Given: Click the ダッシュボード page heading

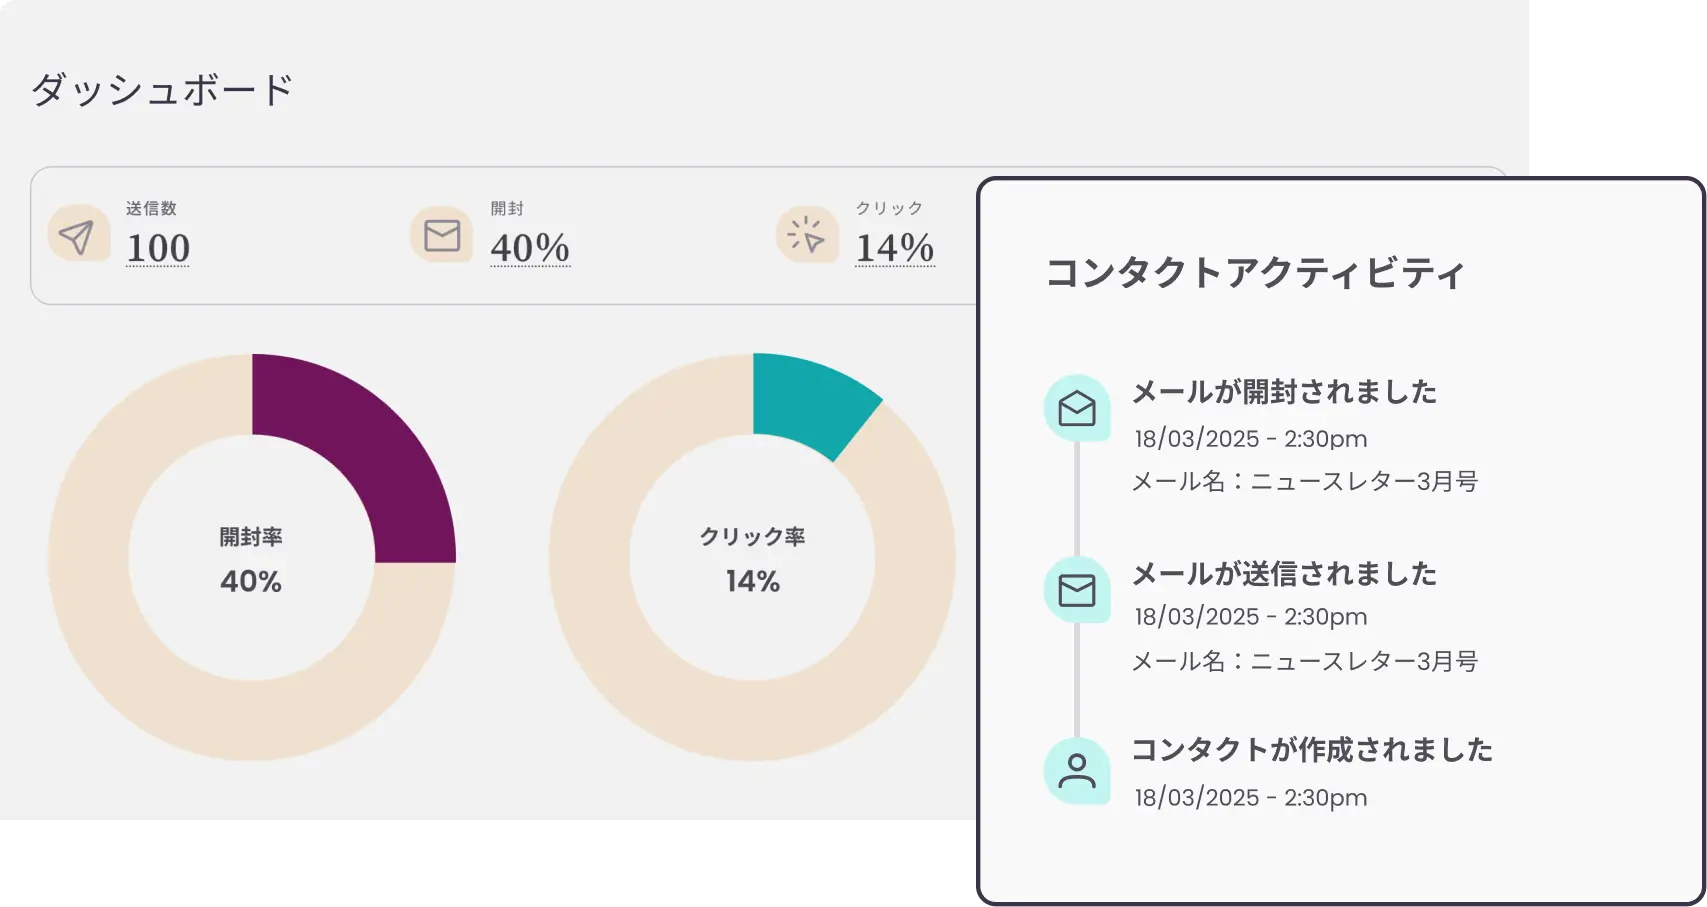Looking at the screenshot, I should [162, 90].
